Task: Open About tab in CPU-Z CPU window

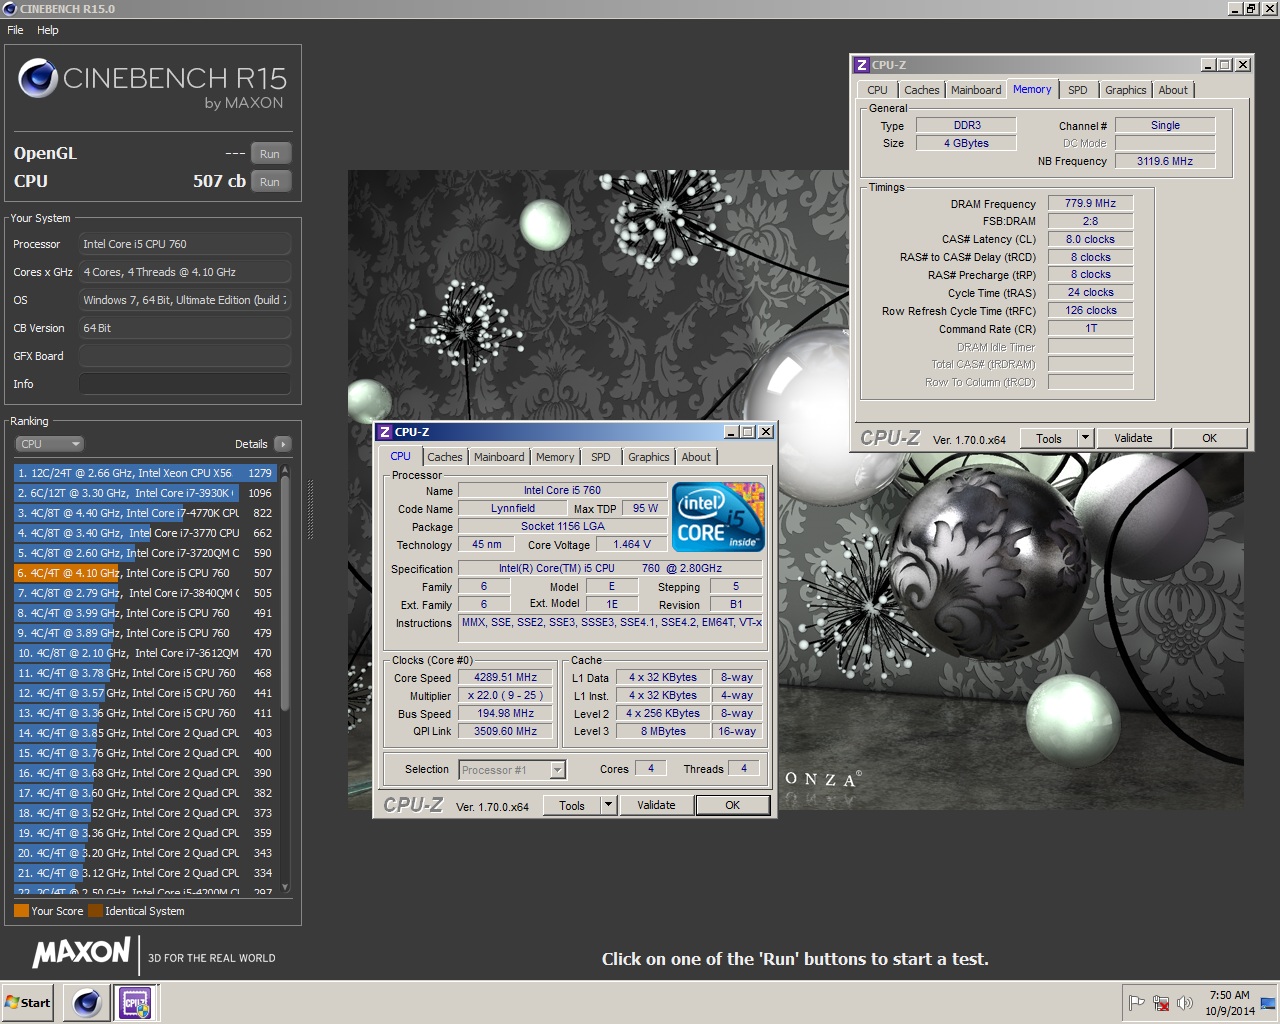Action: coord(696,457)
